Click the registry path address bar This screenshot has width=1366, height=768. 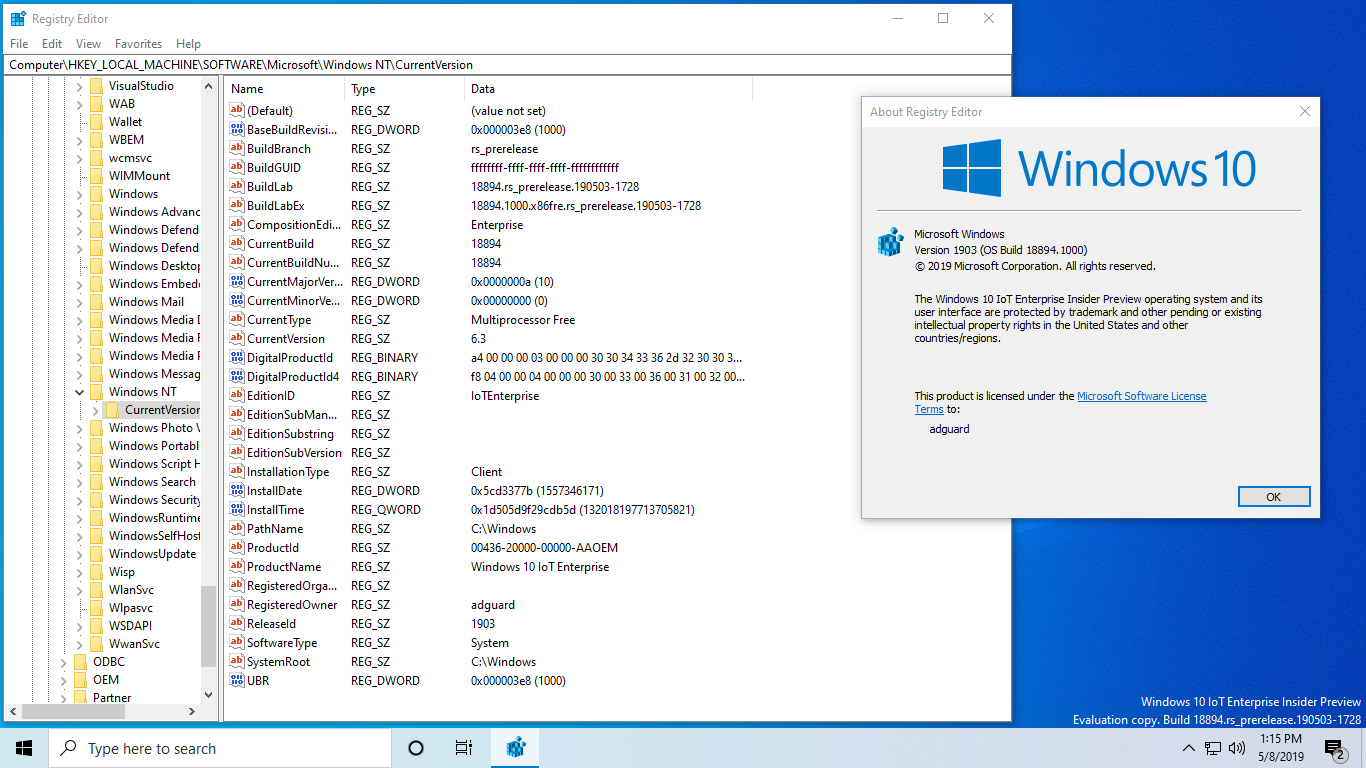click(507, 65)
